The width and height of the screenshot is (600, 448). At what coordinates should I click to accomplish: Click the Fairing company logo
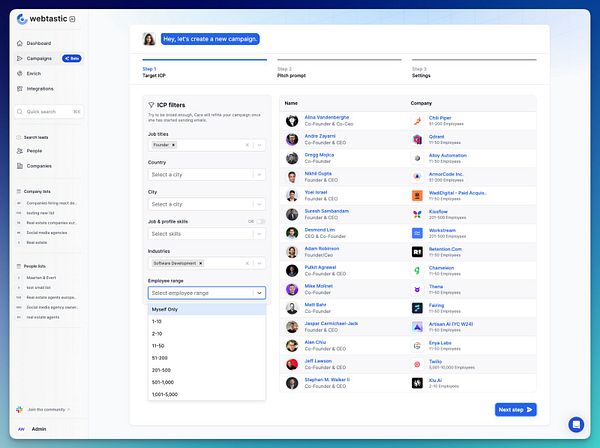(x=417, y=308)
